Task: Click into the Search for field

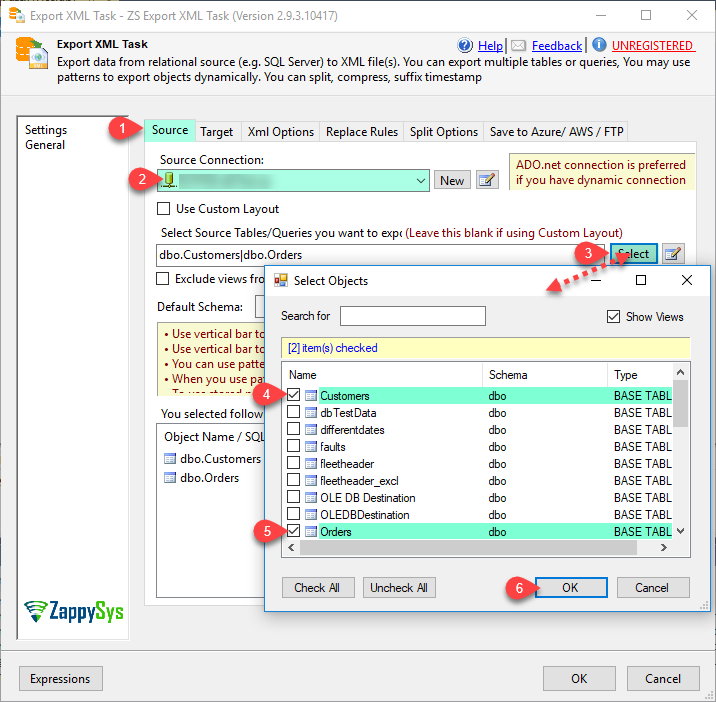Action: point(413,316)
